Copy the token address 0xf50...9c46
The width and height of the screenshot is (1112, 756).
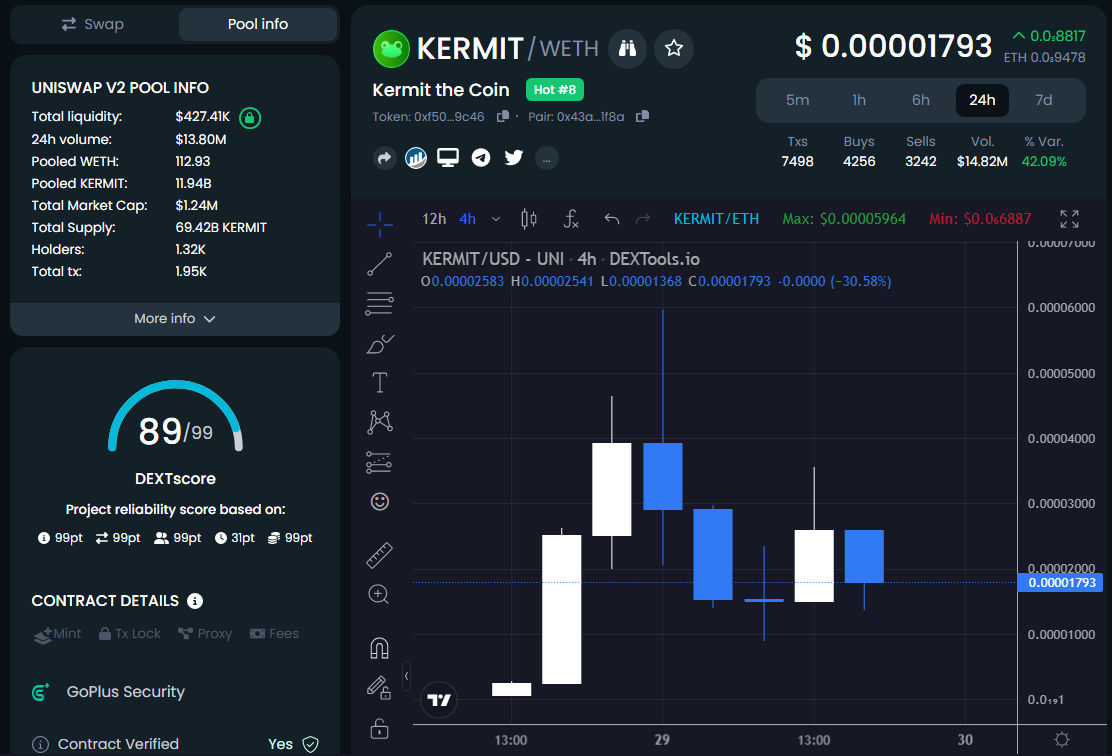(503, 116)
